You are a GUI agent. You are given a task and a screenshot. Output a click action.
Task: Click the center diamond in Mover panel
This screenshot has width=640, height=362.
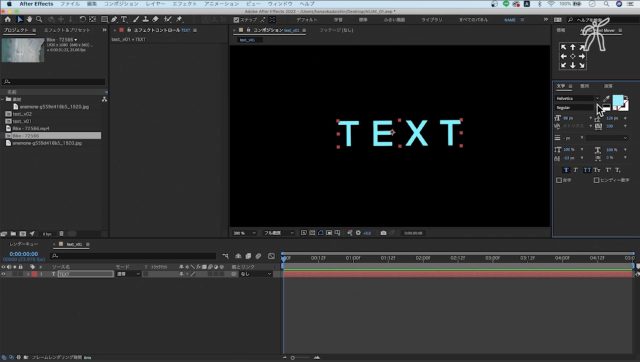pos(573,56)
